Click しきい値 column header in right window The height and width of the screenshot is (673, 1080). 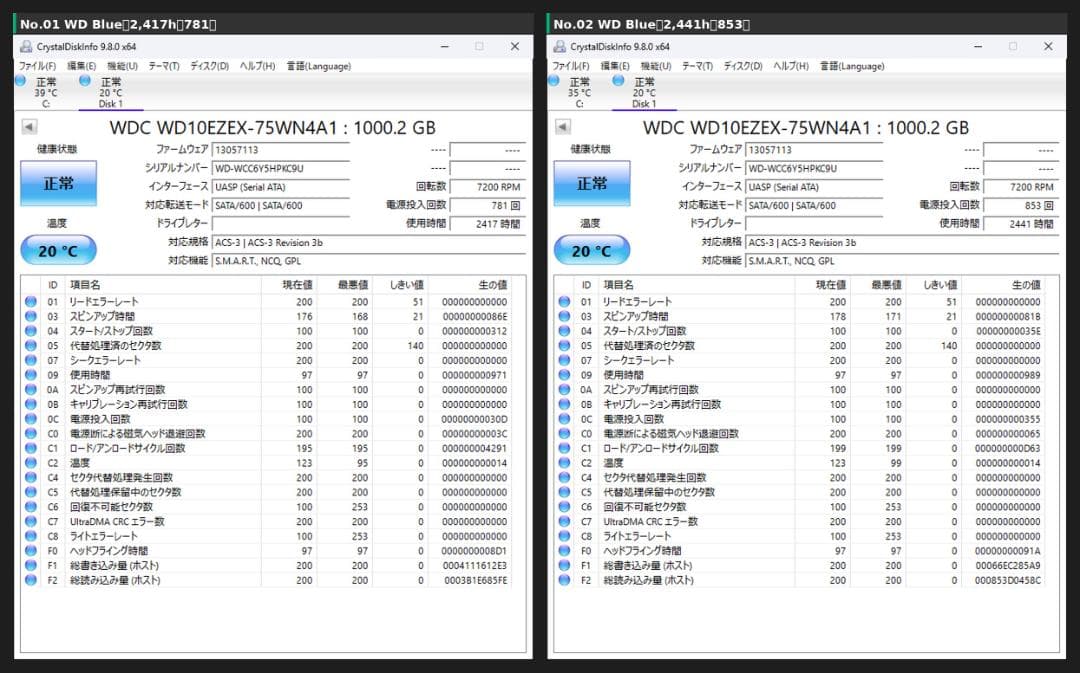pos(933,284)
